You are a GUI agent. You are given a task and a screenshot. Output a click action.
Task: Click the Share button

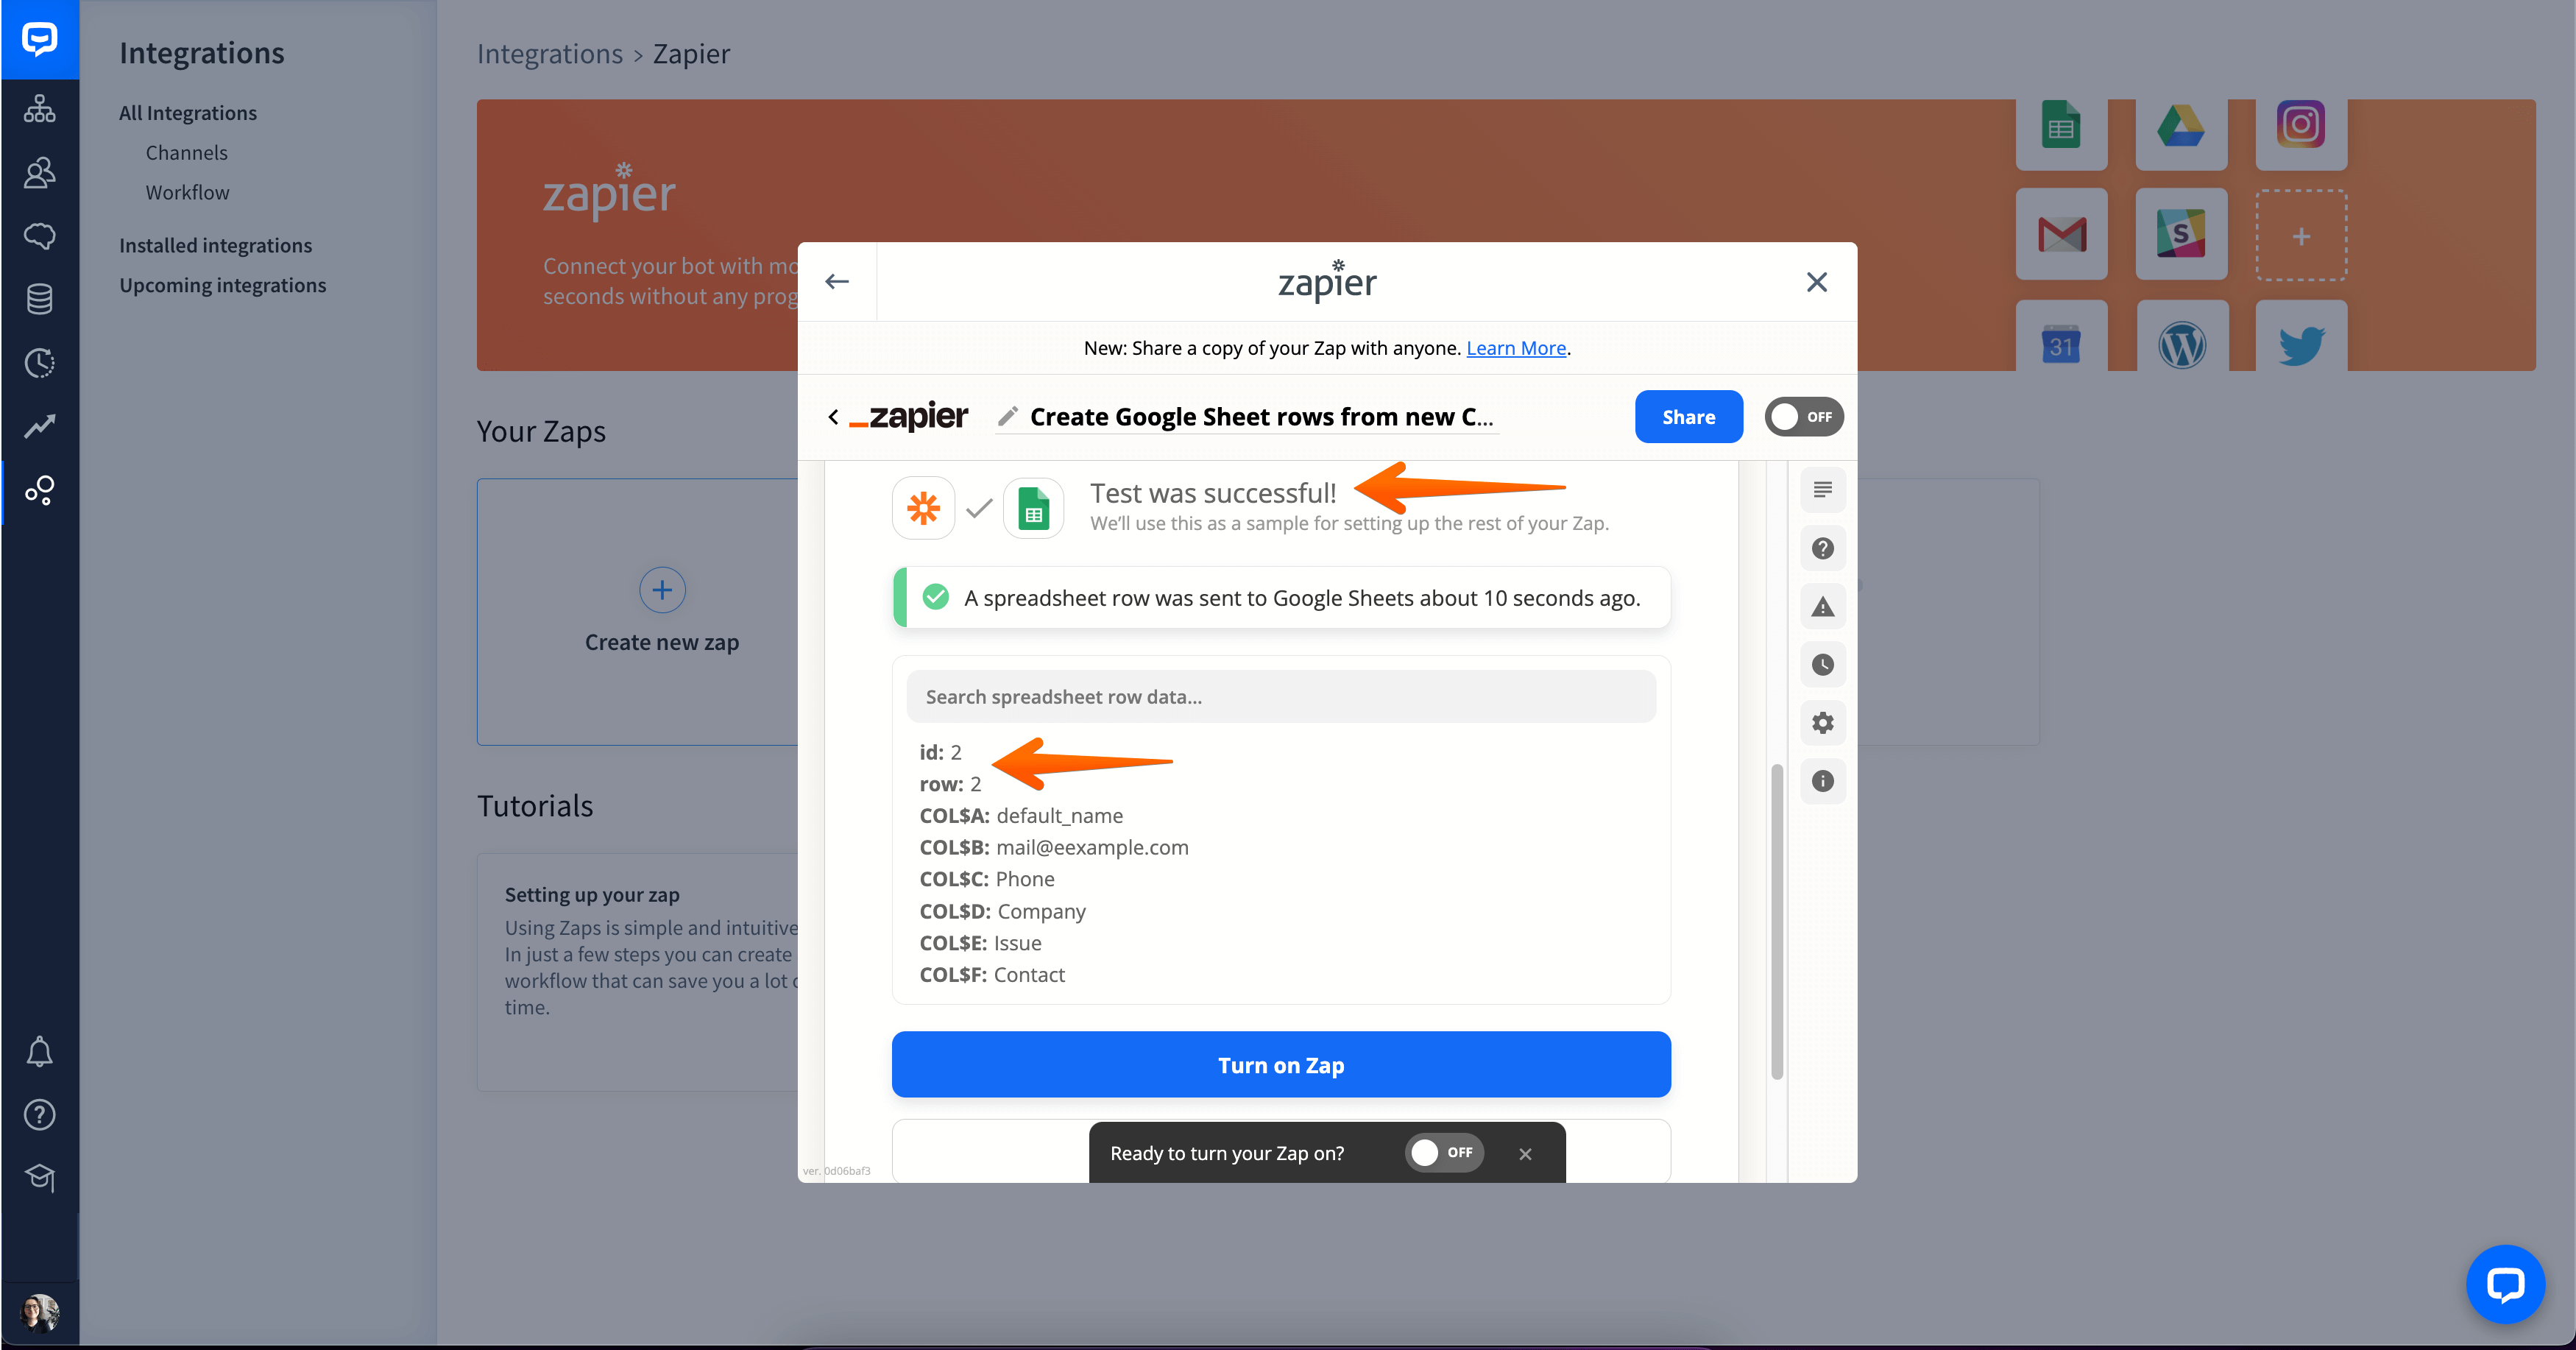point(1688,417)
